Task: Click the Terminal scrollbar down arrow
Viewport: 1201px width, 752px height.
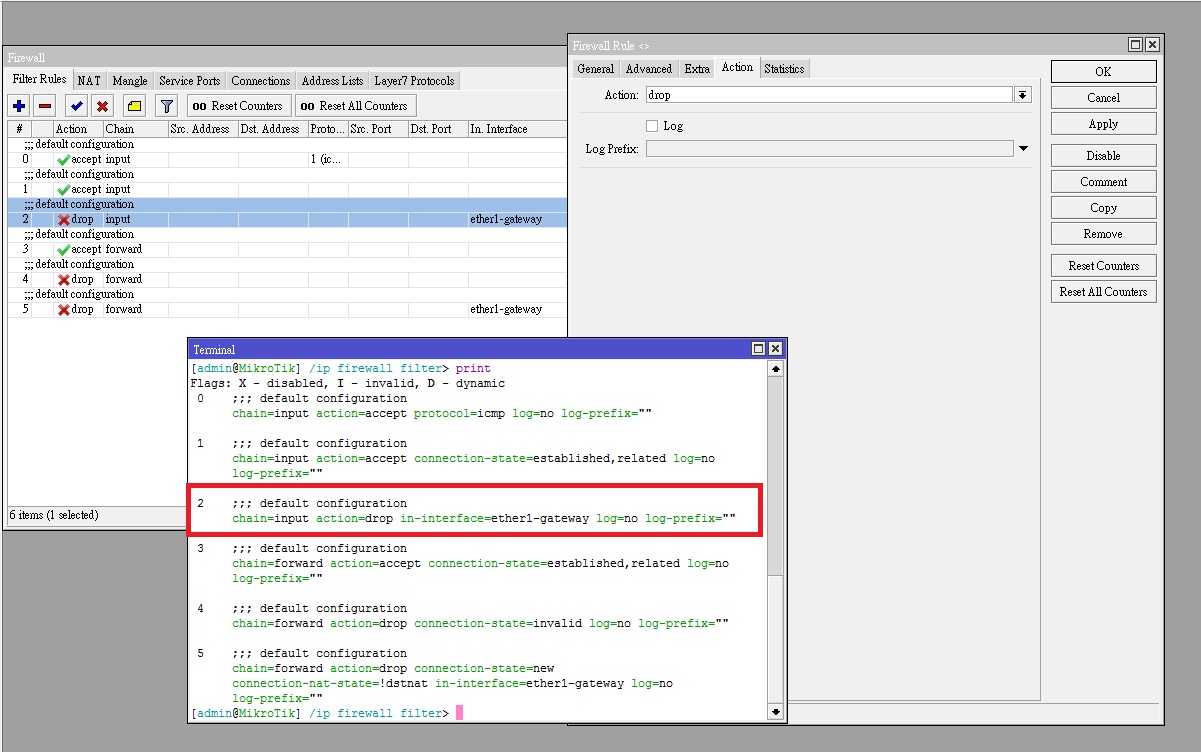Action: click(x=775, y=712)
